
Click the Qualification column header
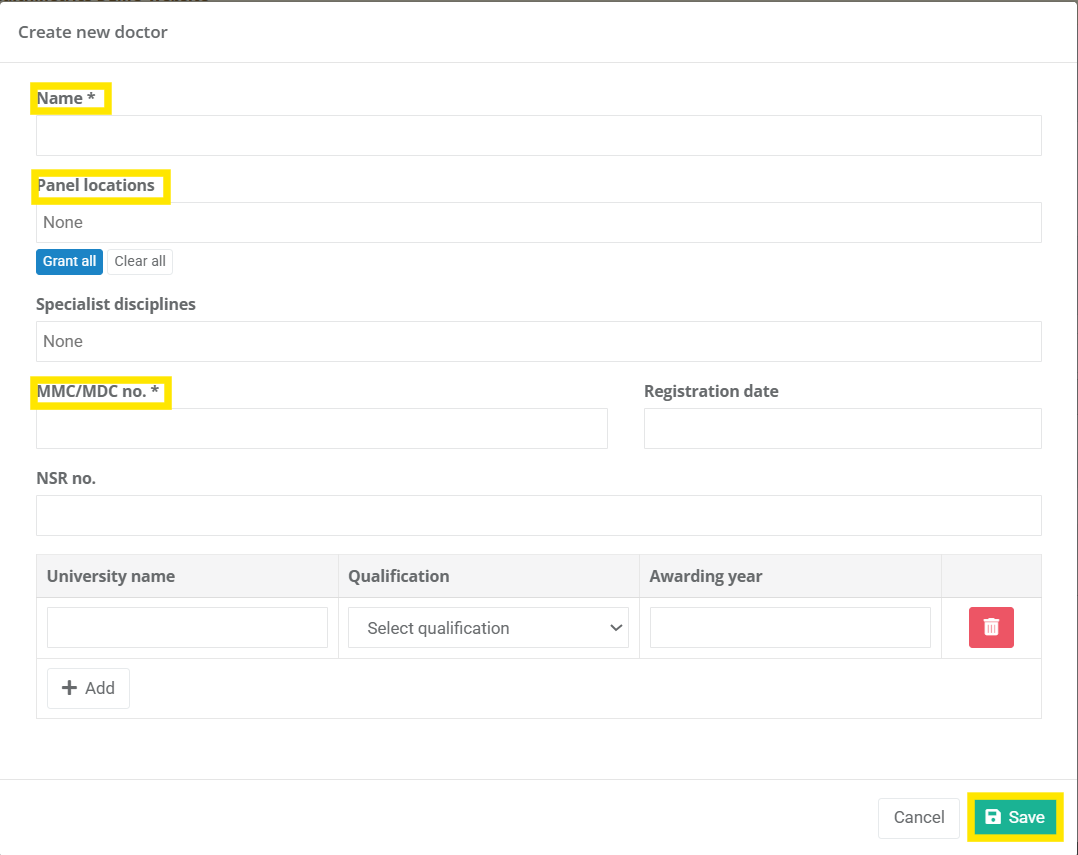[398, 576]
